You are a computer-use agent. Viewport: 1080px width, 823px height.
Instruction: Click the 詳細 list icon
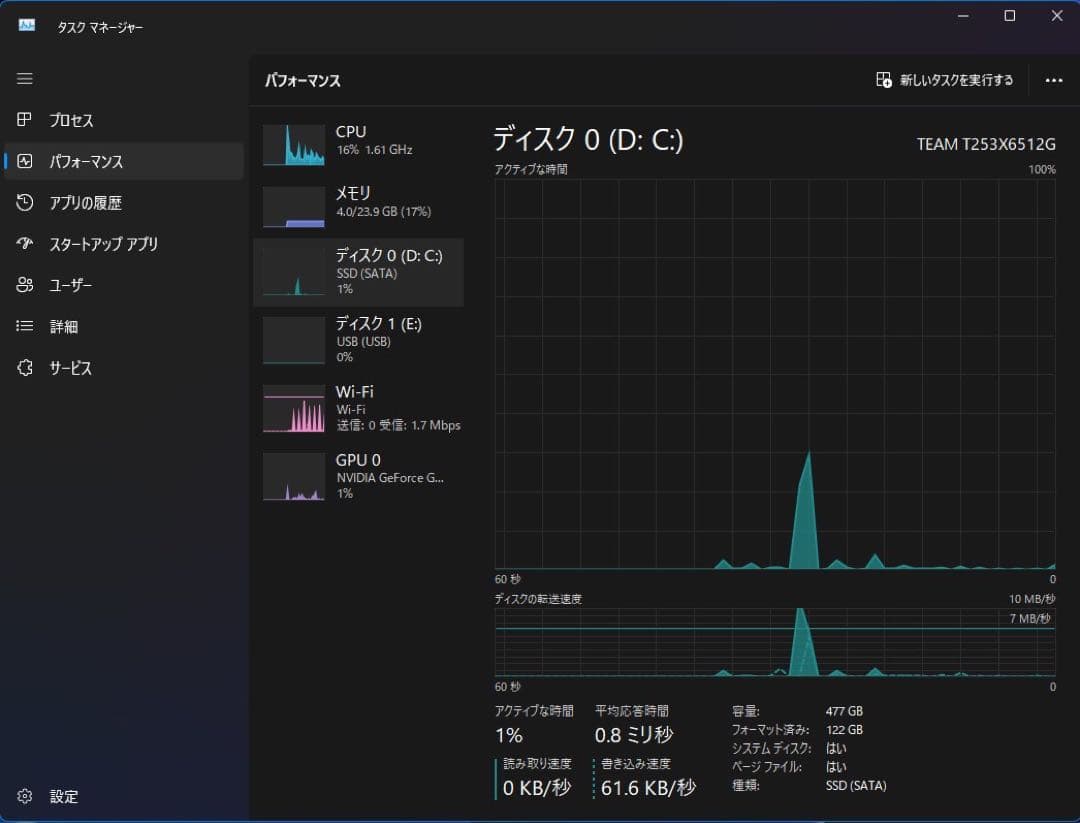(26, 326)
